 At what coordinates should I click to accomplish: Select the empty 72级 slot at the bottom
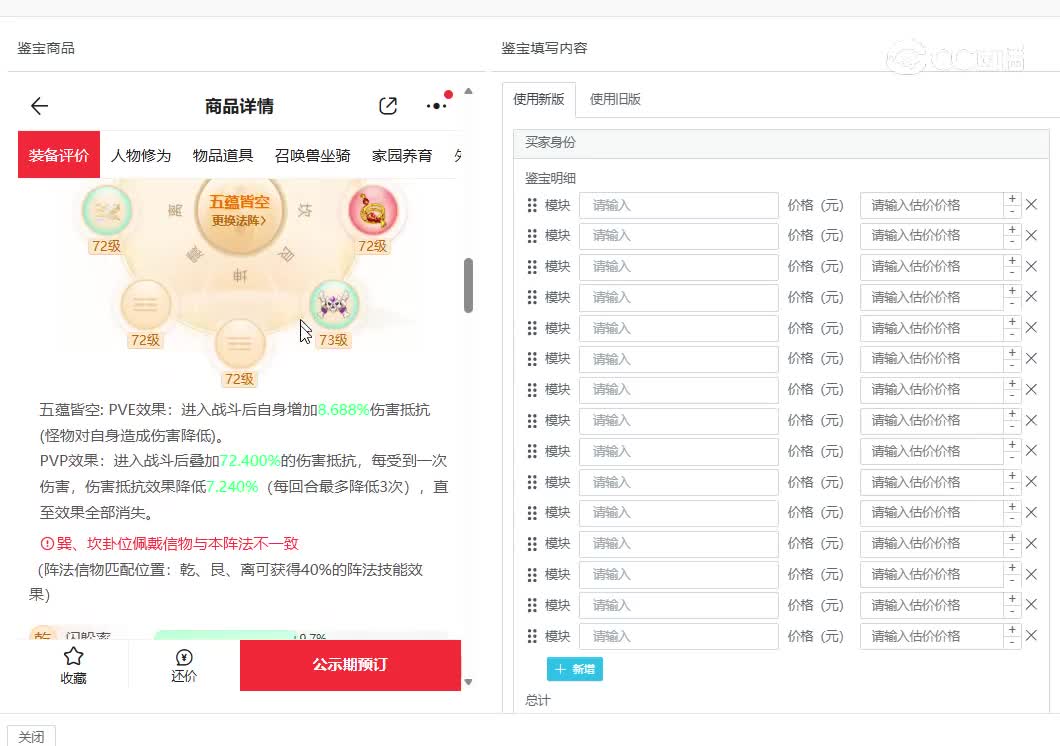[x=239, y=345]
